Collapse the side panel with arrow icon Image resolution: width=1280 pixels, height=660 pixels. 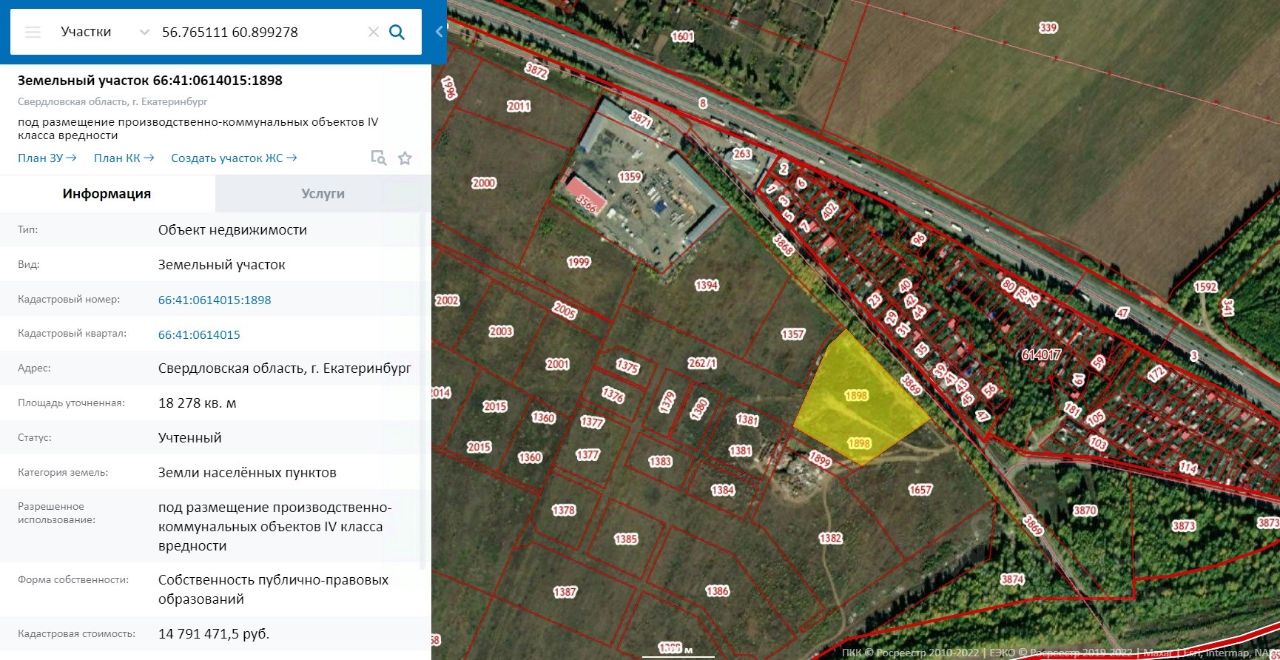coord(439,32)
